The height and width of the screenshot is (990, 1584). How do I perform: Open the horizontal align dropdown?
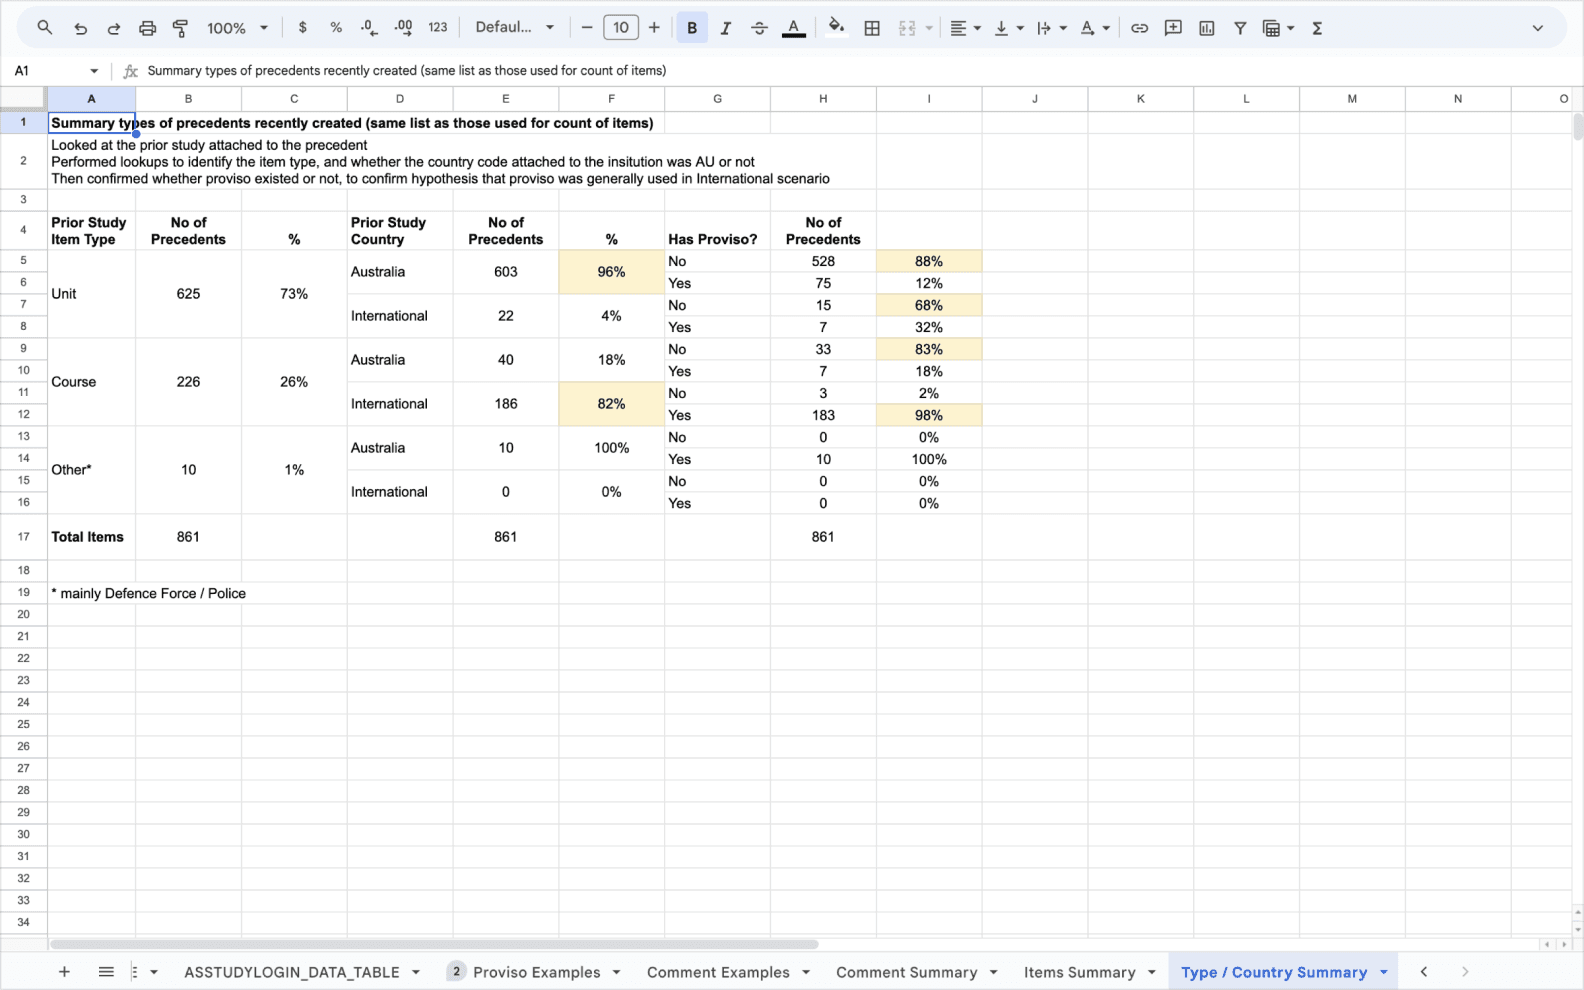pyautogui.click(x=965, y=28)
